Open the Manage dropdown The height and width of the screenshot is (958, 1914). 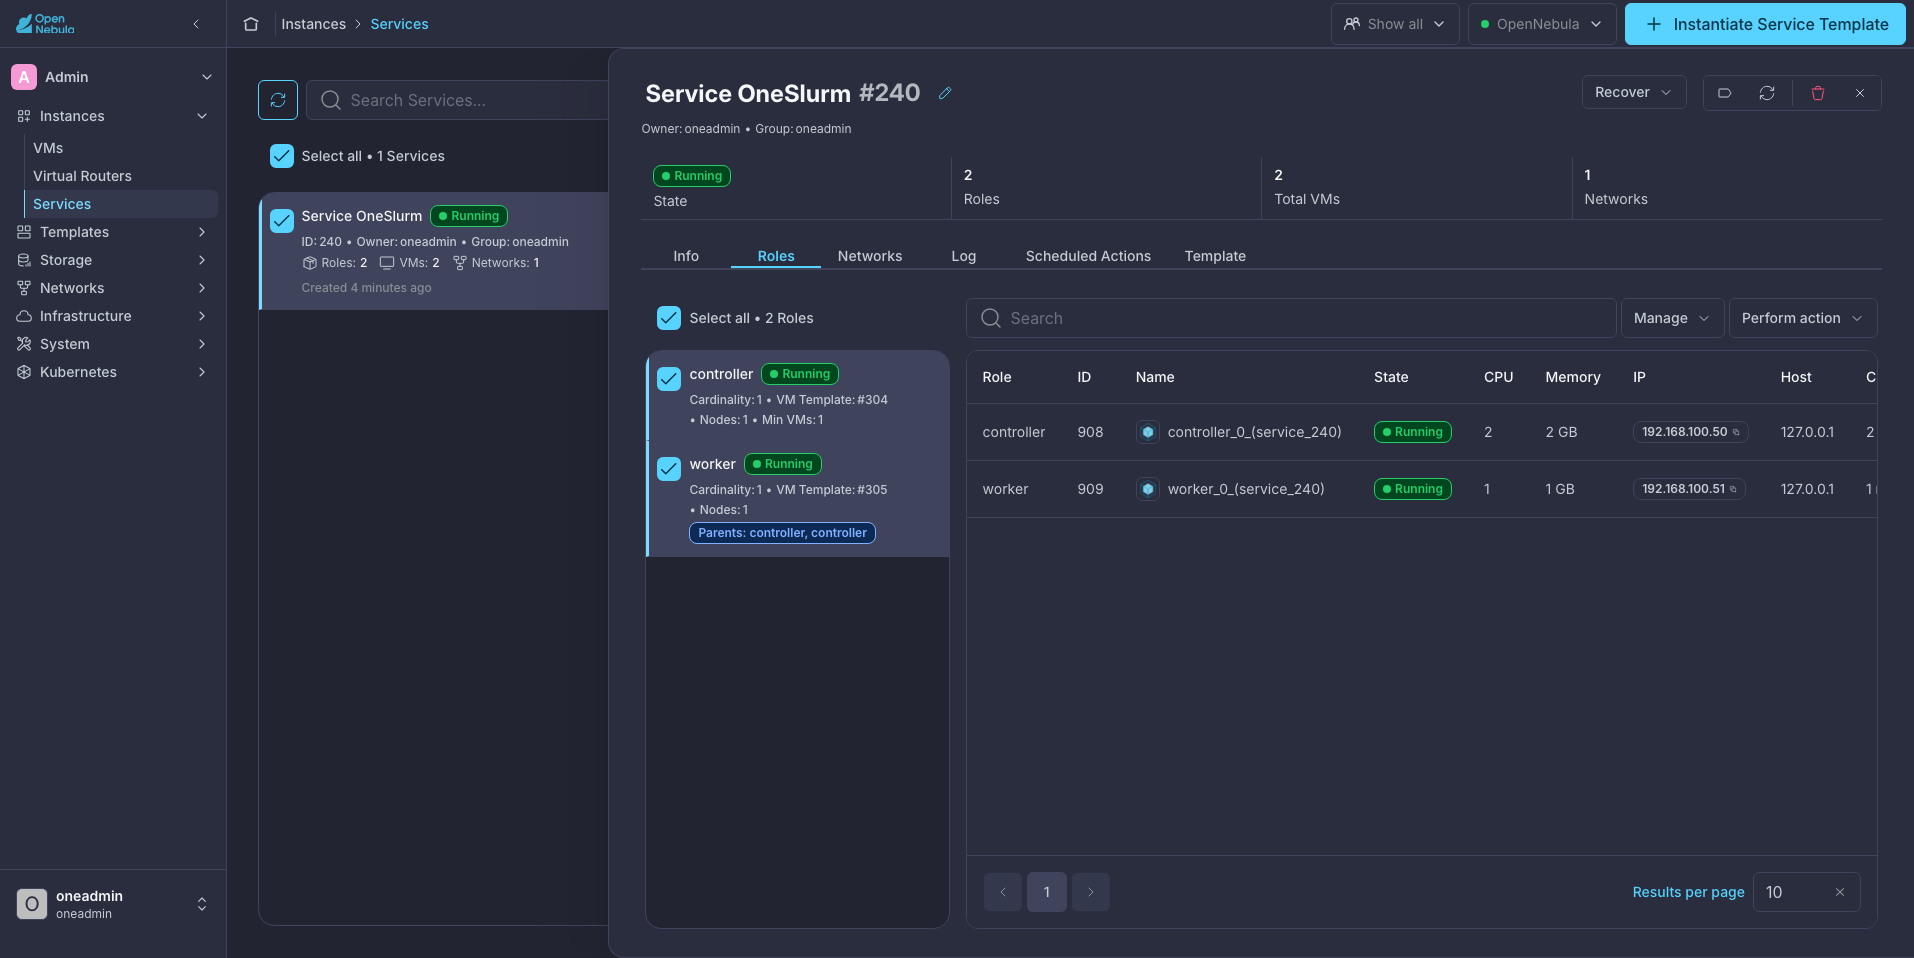coord(1672,318)
